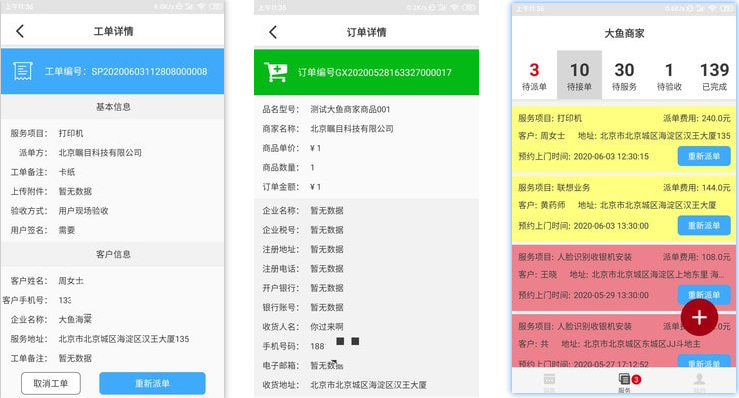Screen dimensions: 739x398
Task: Tap the 银行账号 暂无数据 row
Action: (x=366, y=307)
